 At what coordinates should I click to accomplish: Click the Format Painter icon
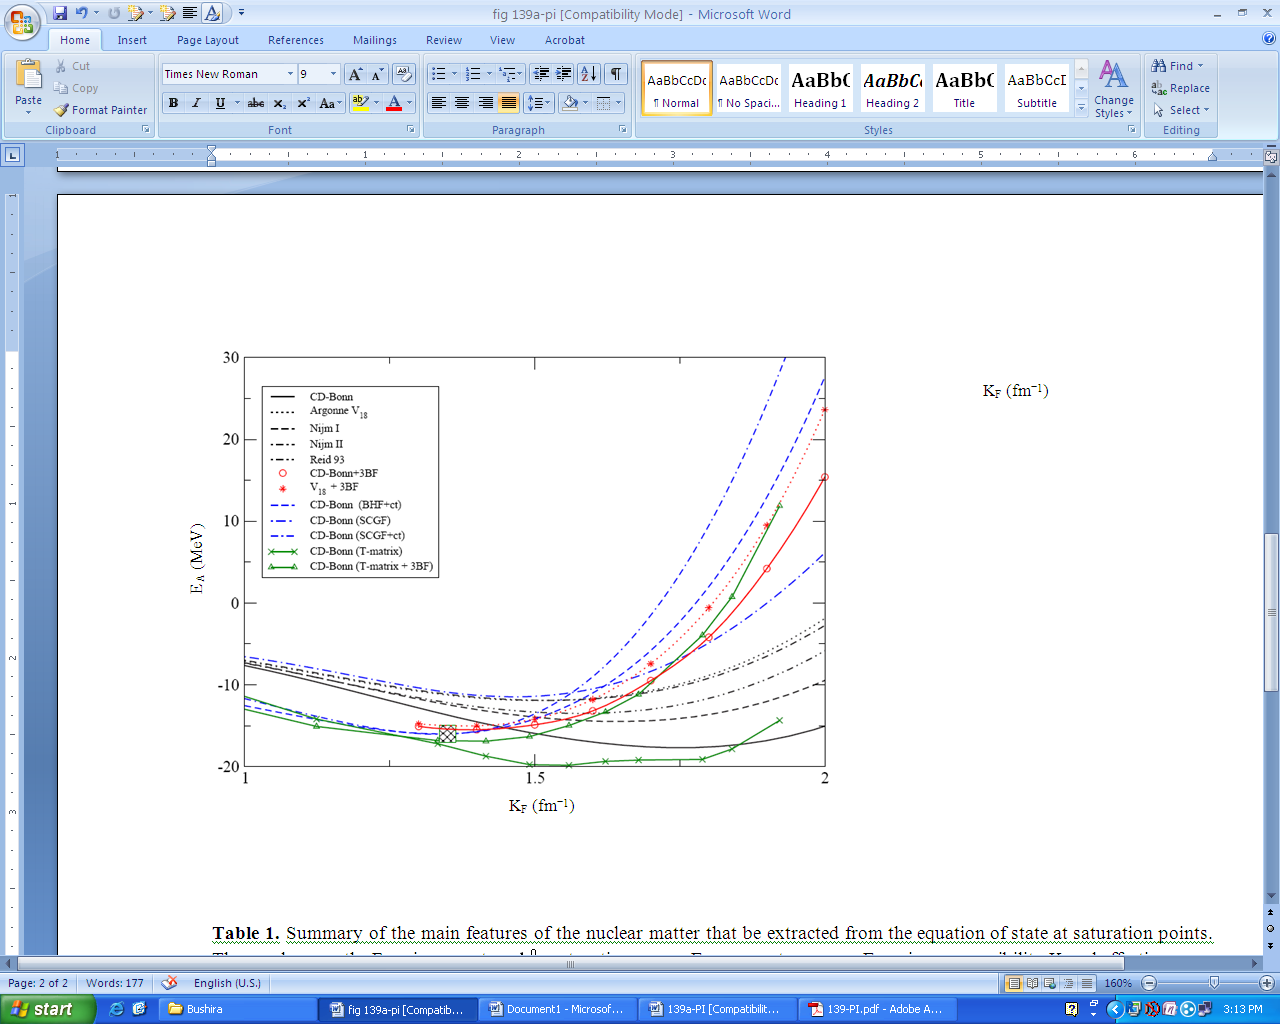click(62, 110)
